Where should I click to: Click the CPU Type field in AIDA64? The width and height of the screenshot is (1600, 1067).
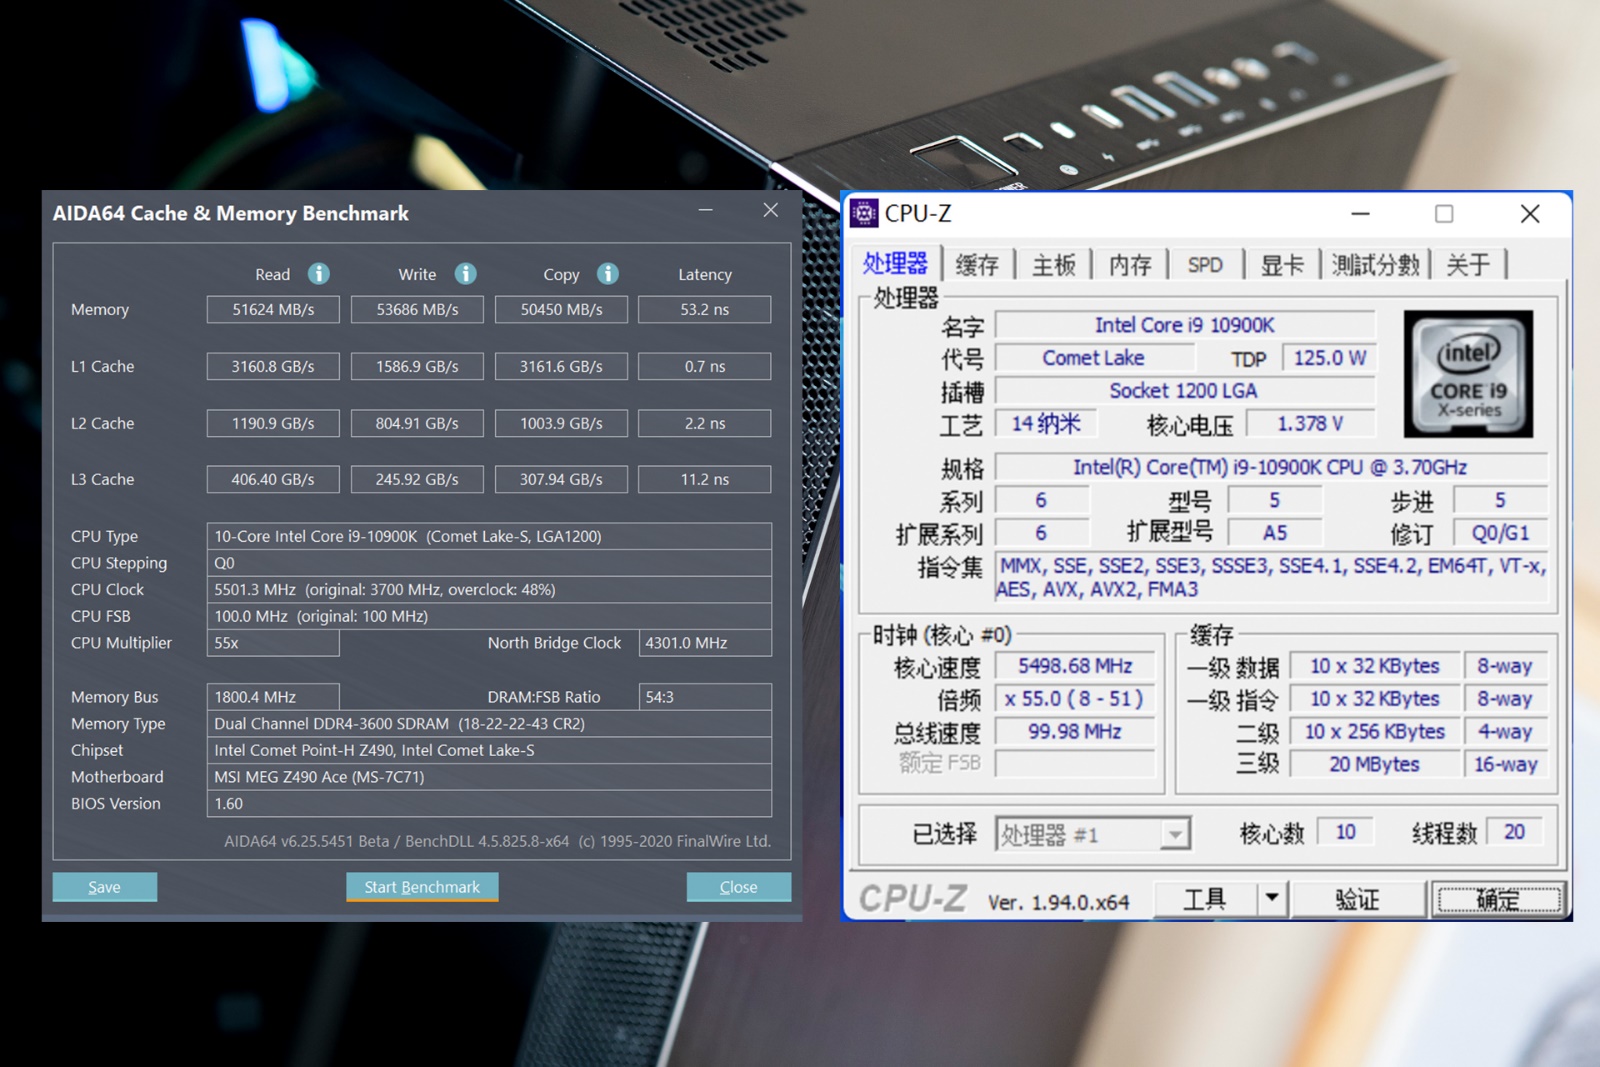[x=489, y=536]
